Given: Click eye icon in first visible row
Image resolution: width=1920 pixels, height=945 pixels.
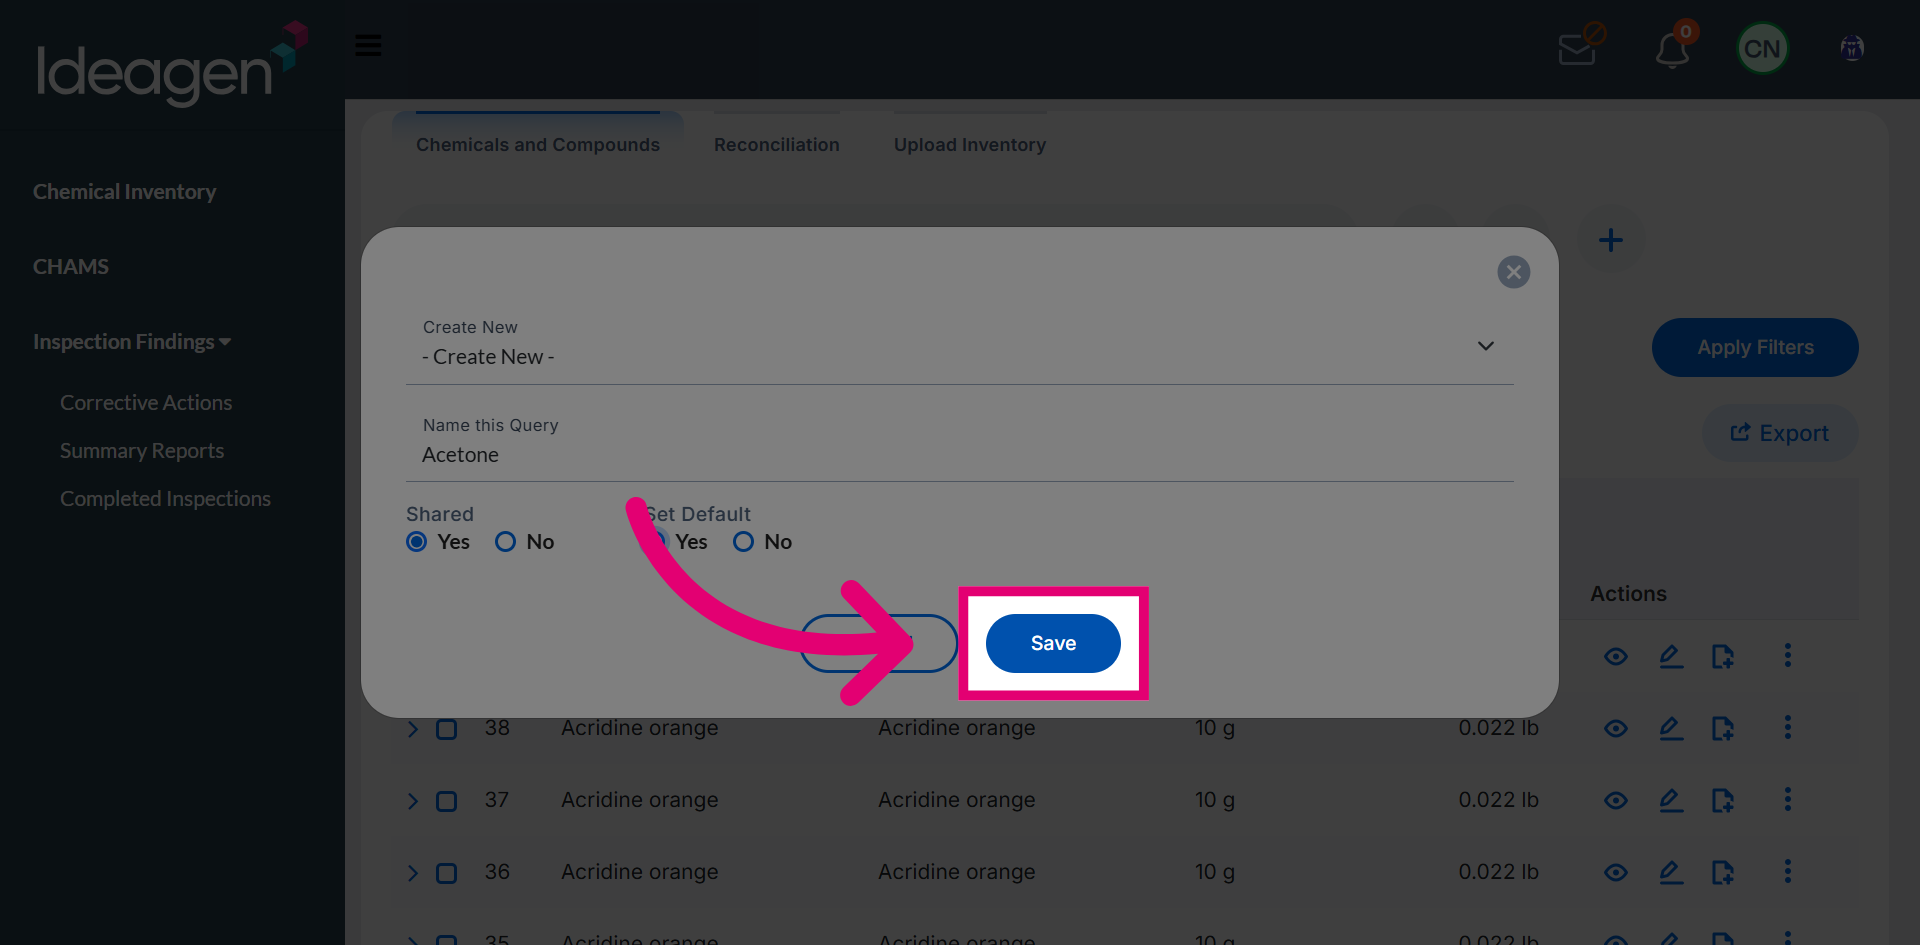Looking at the screenshot, I should pos(1616,657).
